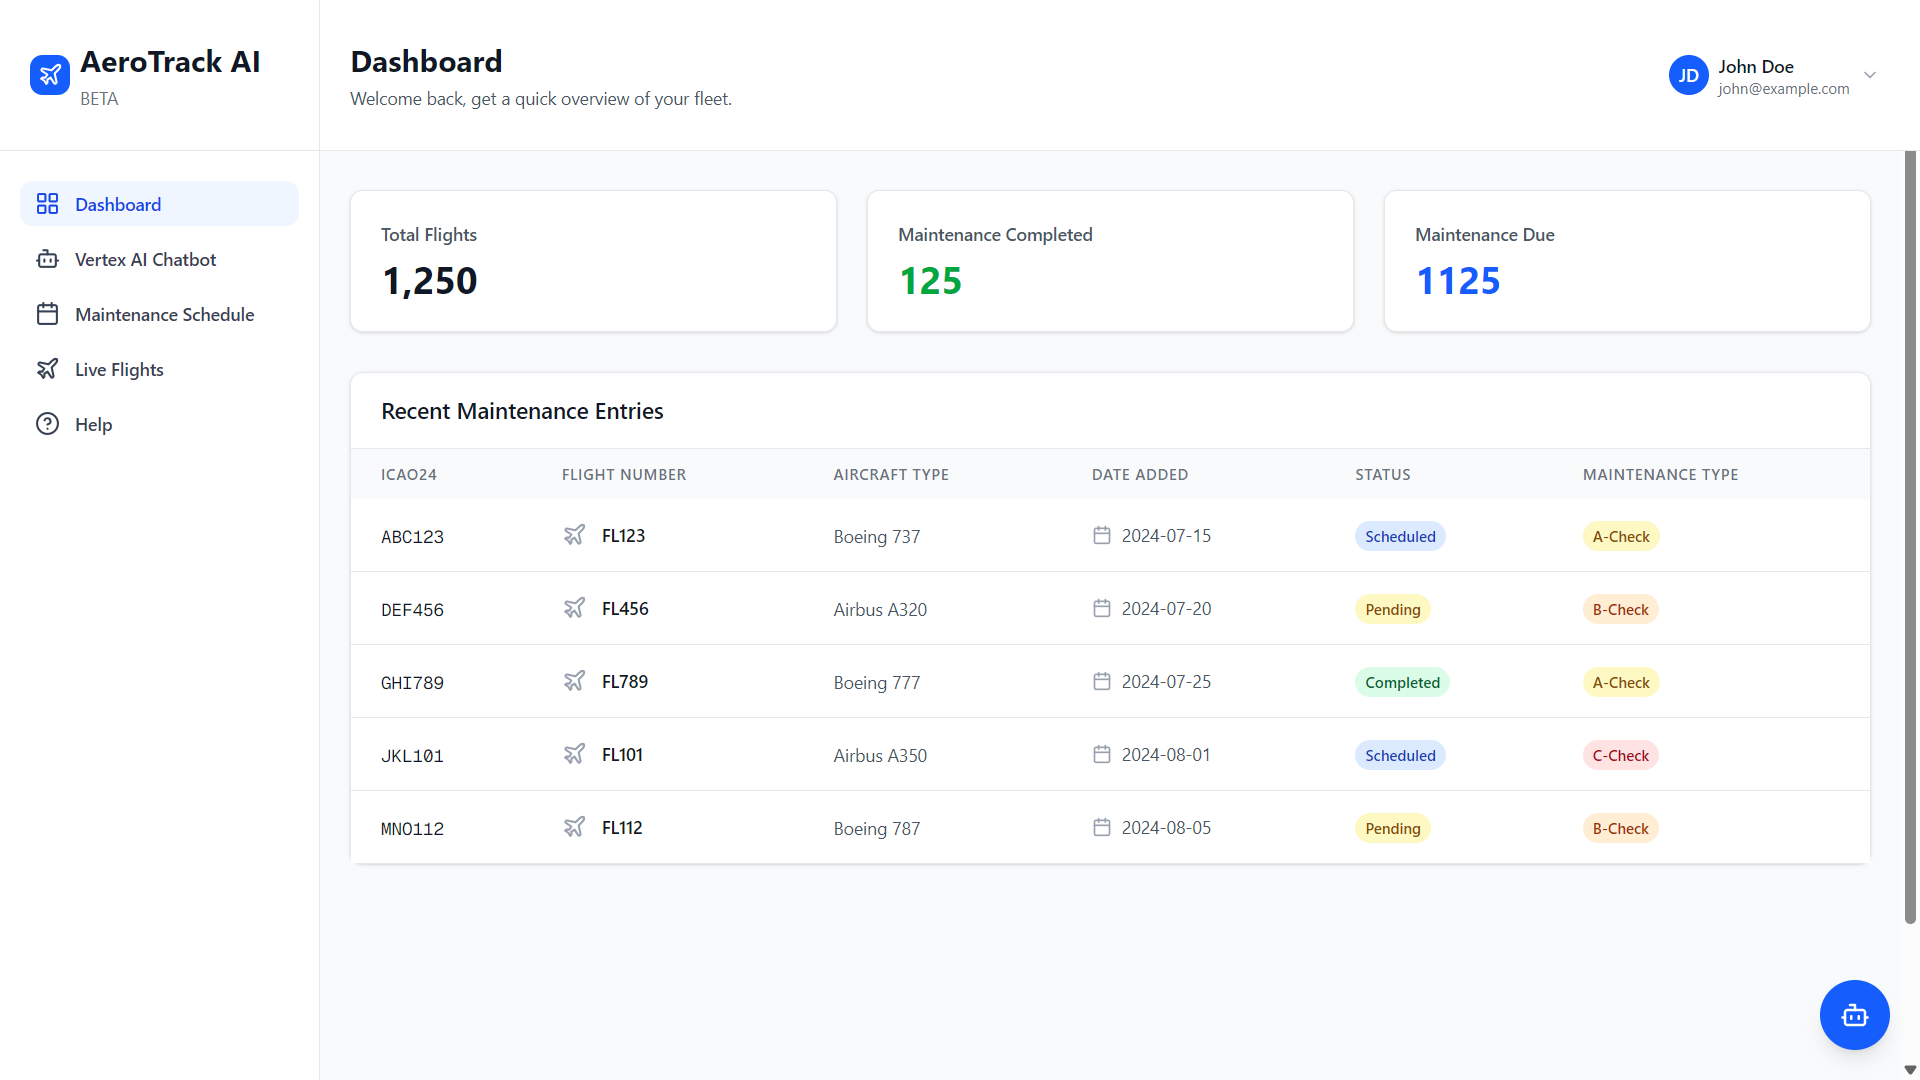Click the Live Flights plane icon
Screen dimensions: 1920x1080
(x=47, y=369)
